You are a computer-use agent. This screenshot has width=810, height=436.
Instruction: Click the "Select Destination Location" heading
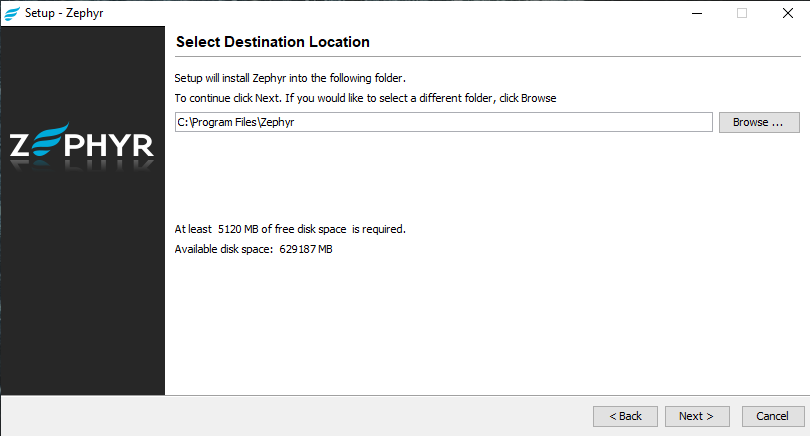click(x=272, y=42)
